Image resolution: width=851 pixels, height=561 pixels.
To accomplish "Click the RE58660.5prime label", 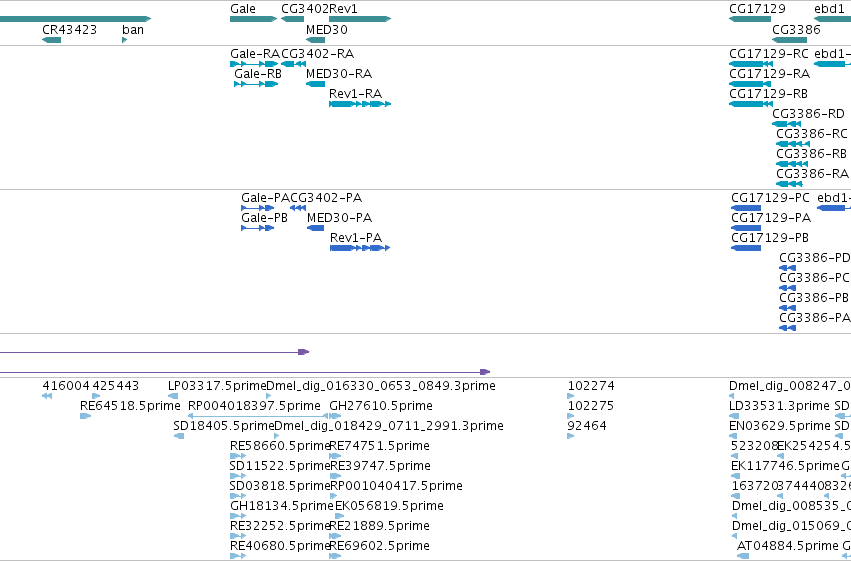I will click(x=280, y=447).
